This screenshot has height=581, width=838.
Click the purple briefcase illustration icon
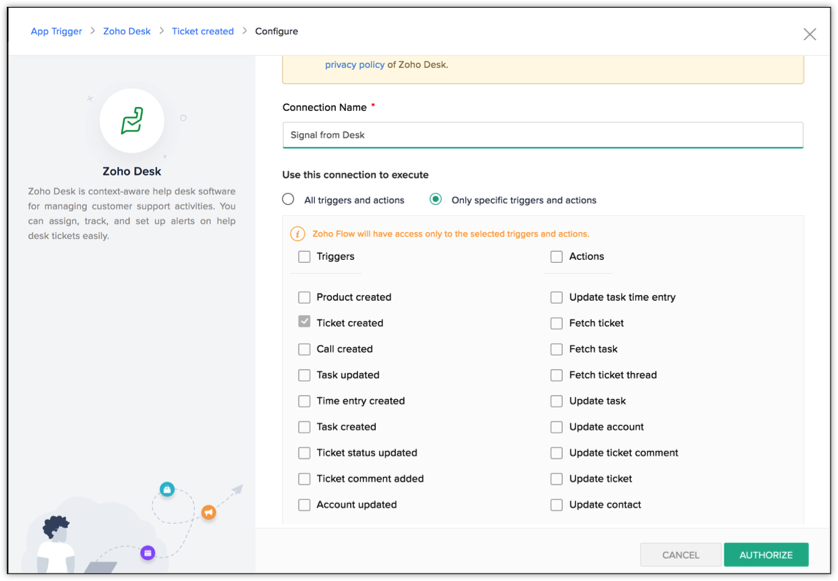147,552
